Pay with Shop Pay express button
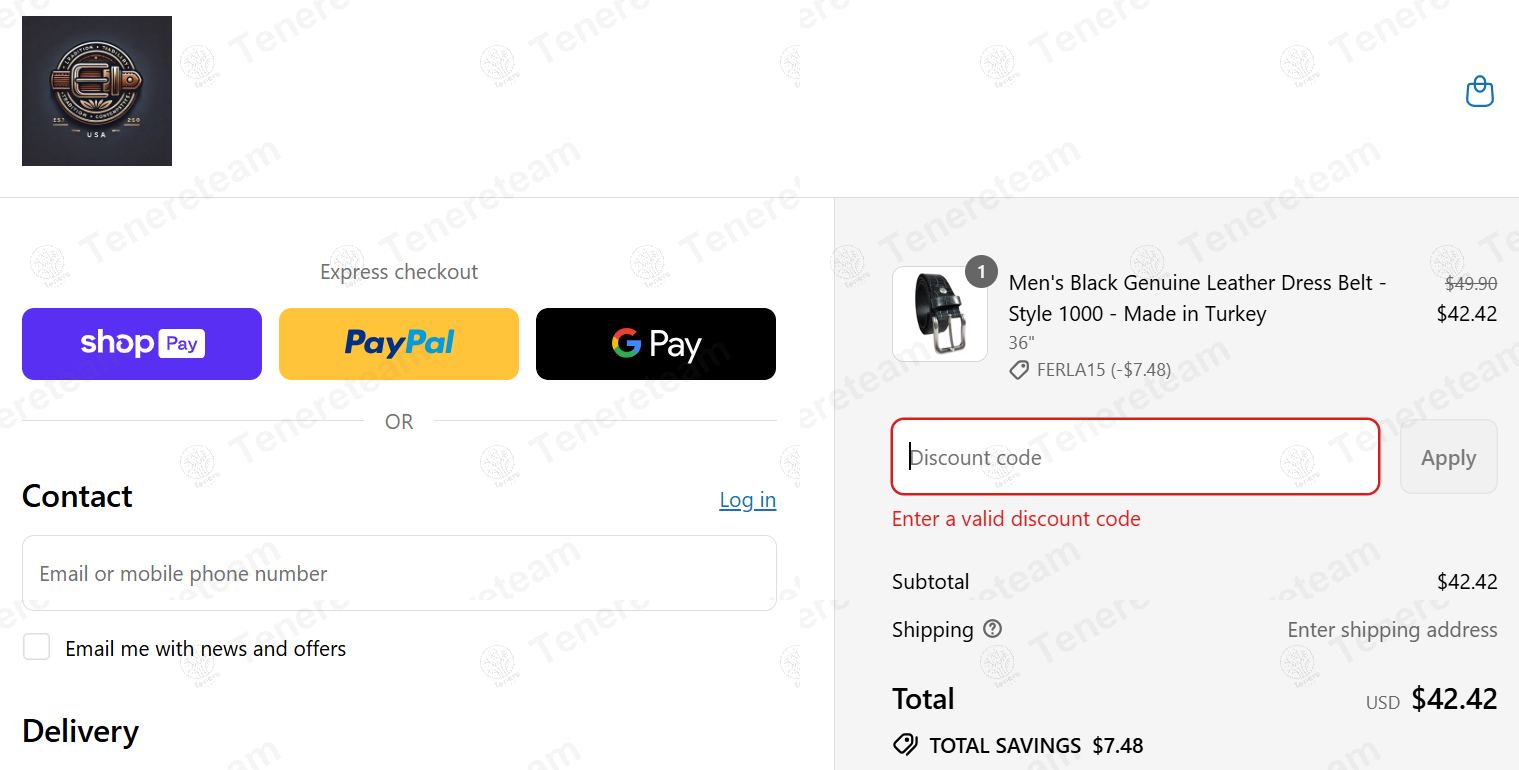The height and width of the screenshot is (770, 1519). 142,344
